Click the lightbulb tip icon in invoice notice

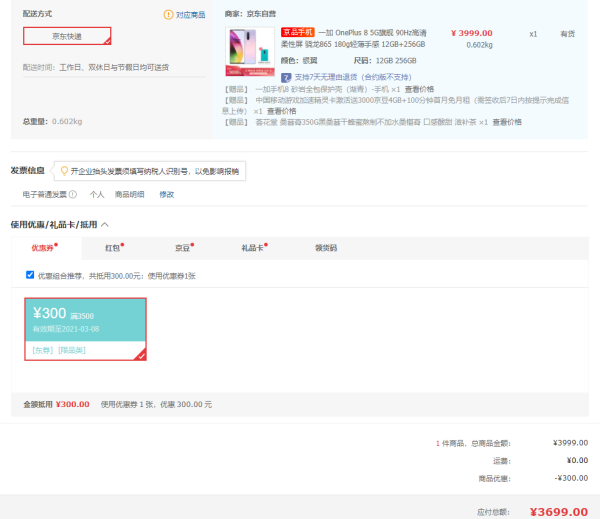[64, 171]
